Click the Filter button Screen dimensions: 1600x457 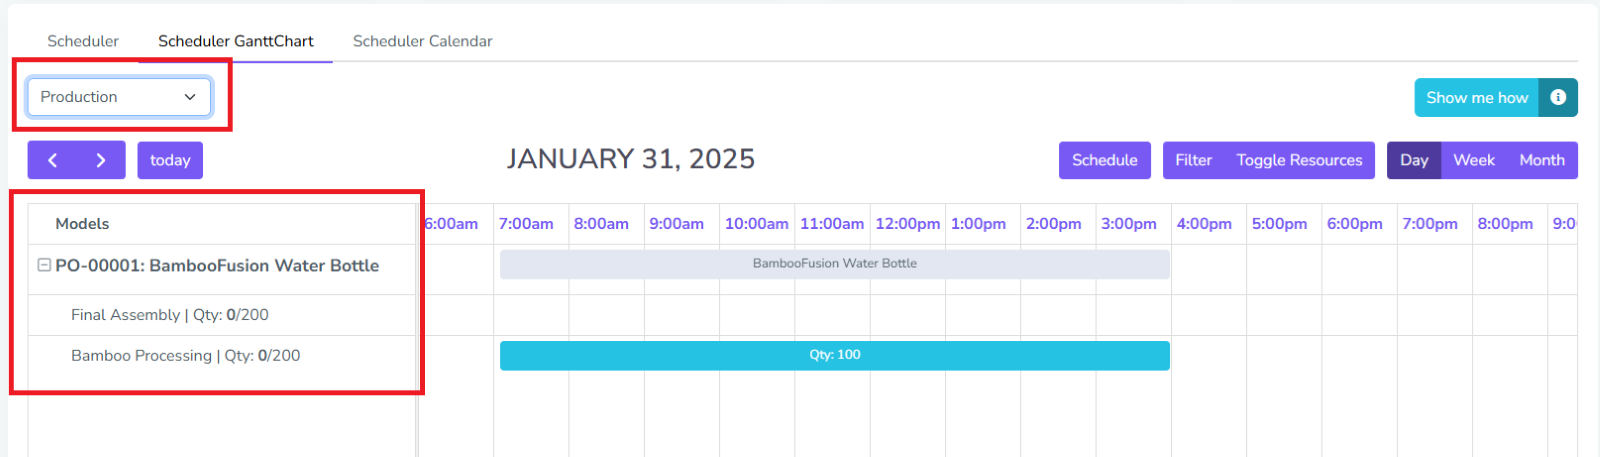(x=1193, y=160)
